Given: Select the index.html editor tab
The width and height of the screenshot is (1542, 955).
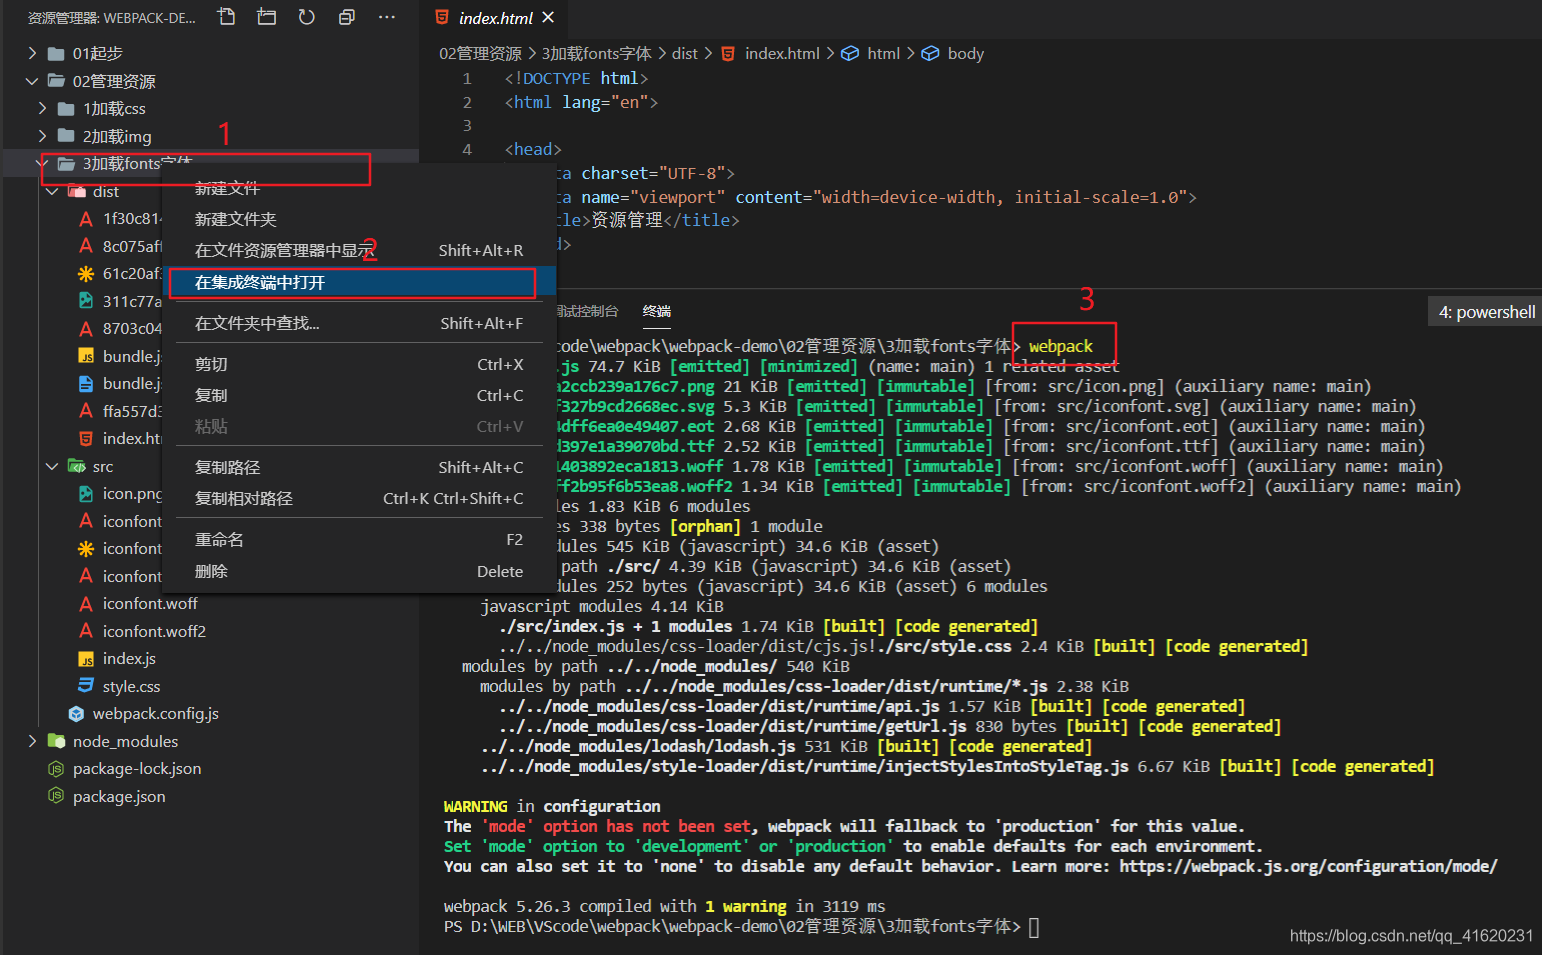Looking at the screenshot, I should 495,18.
